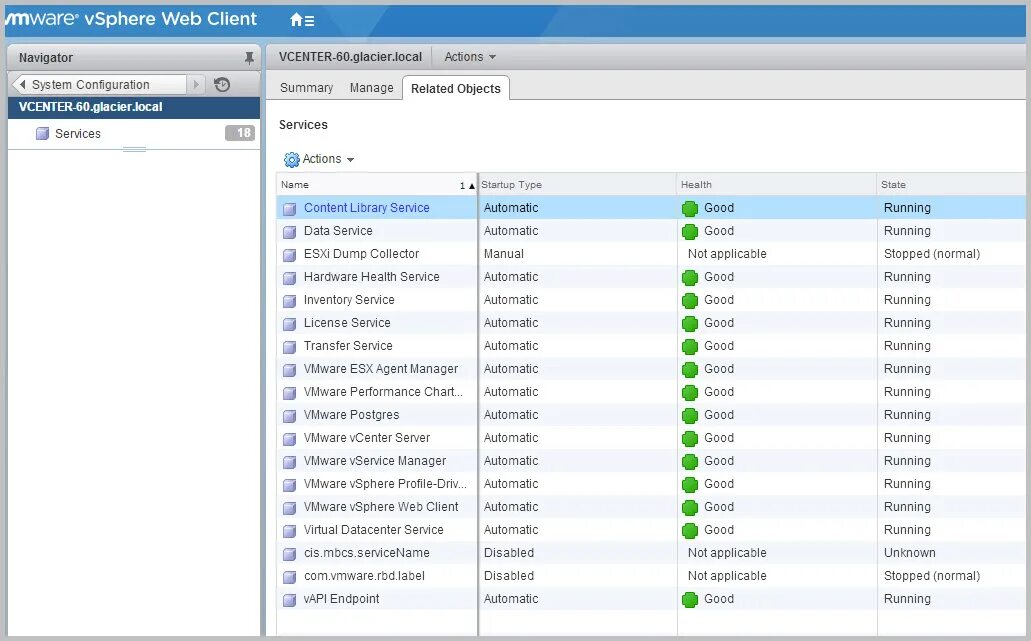The height and width of the screenshot is (641, 1031).
Task: Click the VMware vSphere Web Client icon
Action: (x=289, y=508)
